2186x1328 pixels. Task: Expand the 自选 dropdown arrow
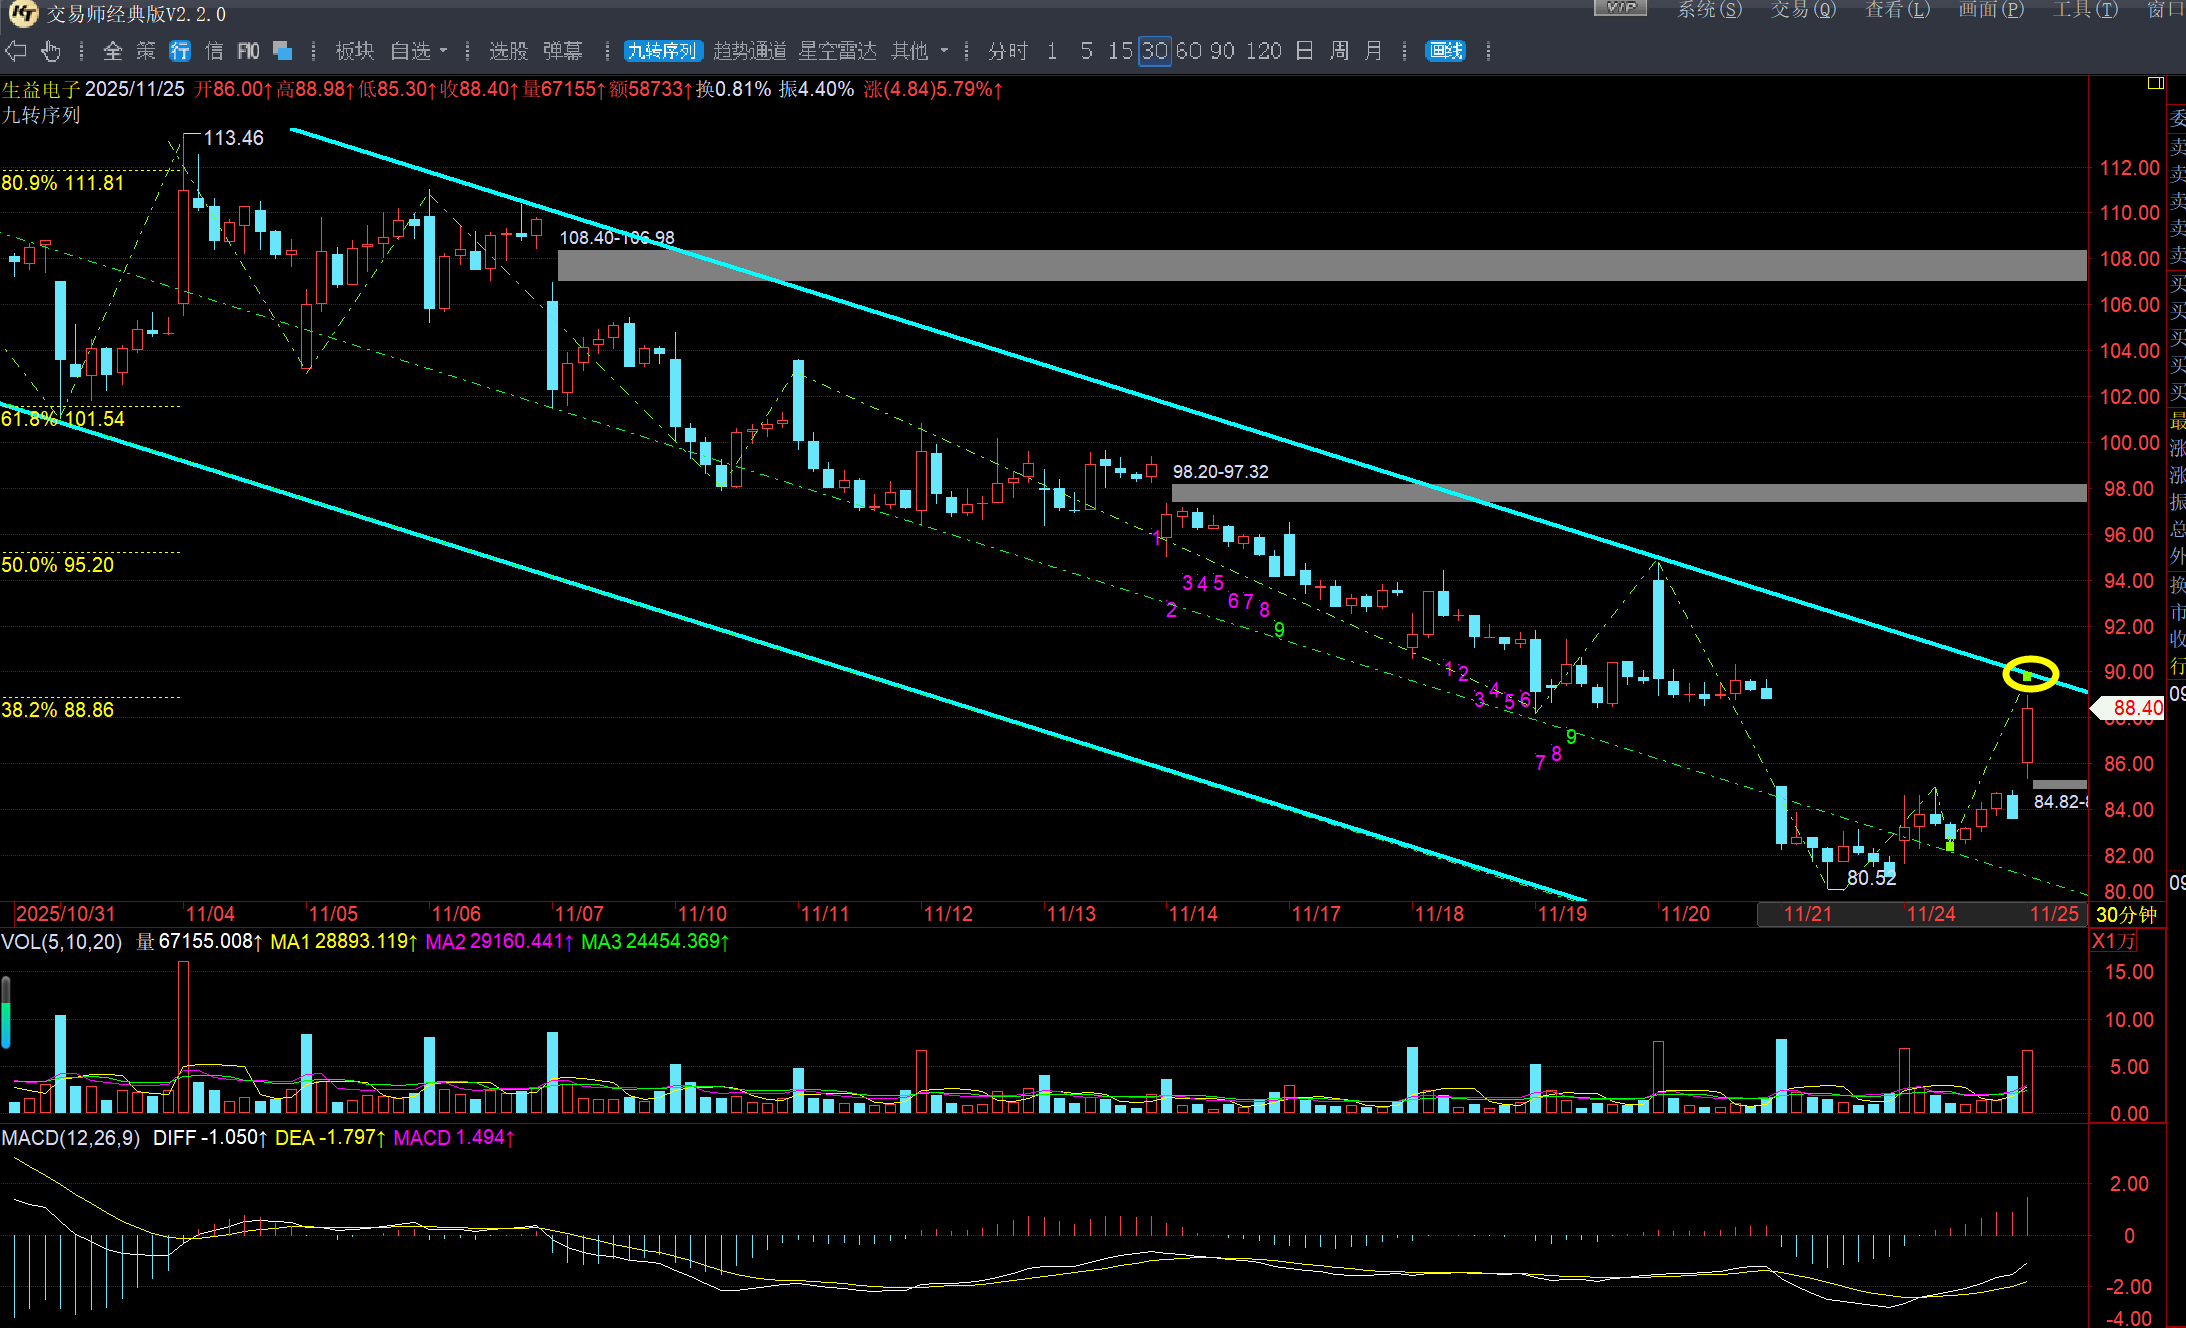click(x=443, y=51)
